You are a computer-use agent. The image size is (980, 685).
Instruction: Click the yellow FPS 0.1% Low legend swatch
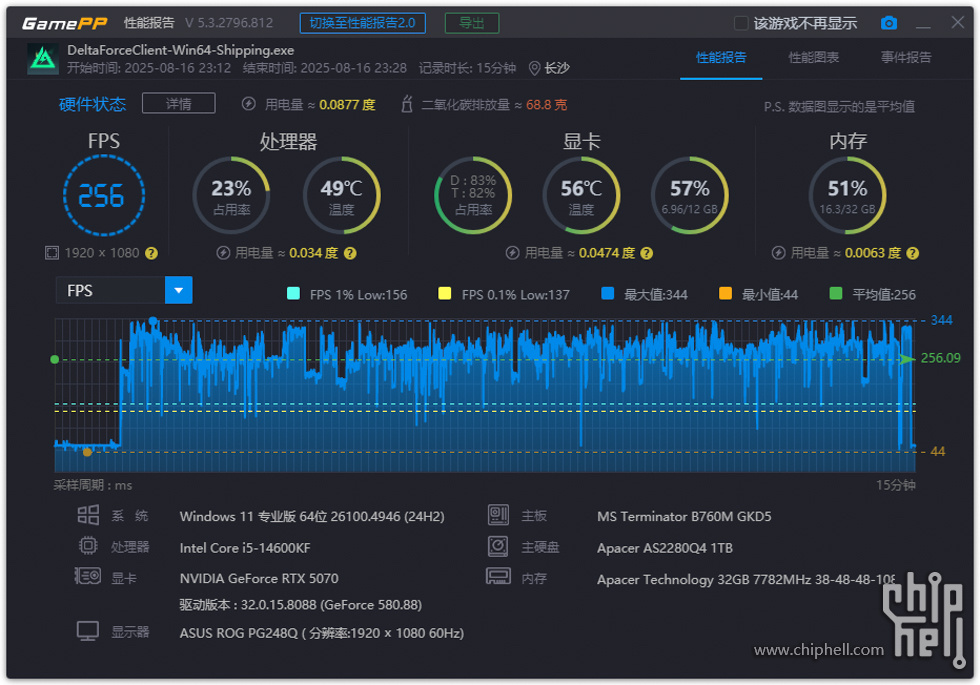coord(445,294)
